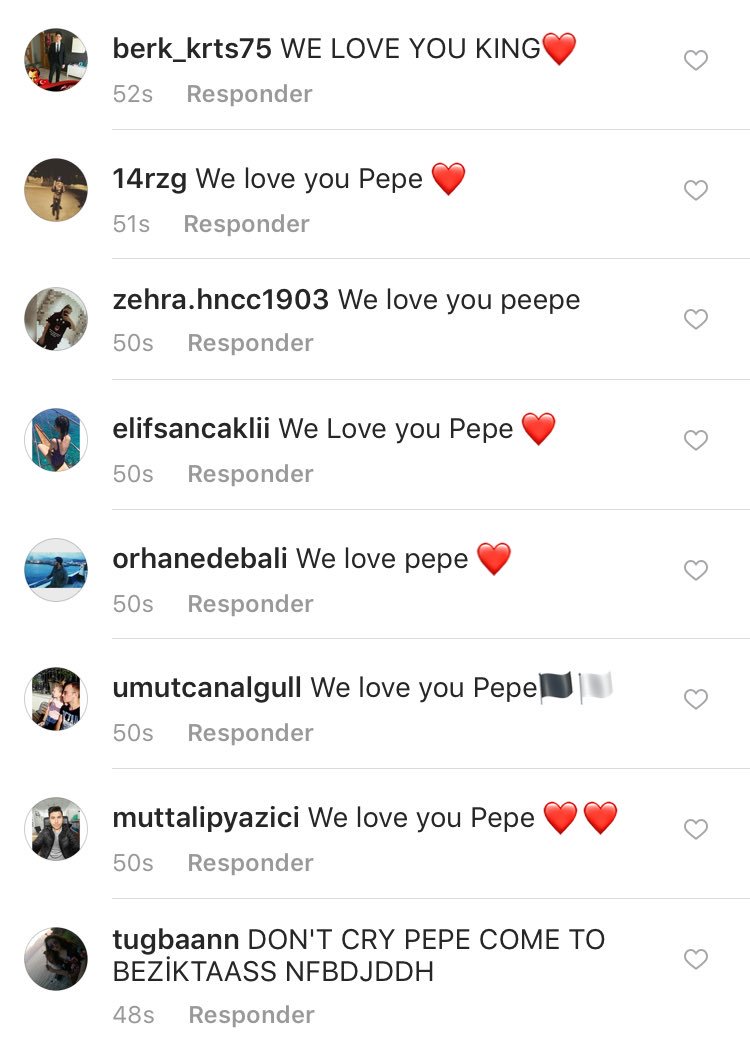The image size is (750, 1042).
Task: Open zehra.hncc1903's avatar
Action: pos(56,319)
